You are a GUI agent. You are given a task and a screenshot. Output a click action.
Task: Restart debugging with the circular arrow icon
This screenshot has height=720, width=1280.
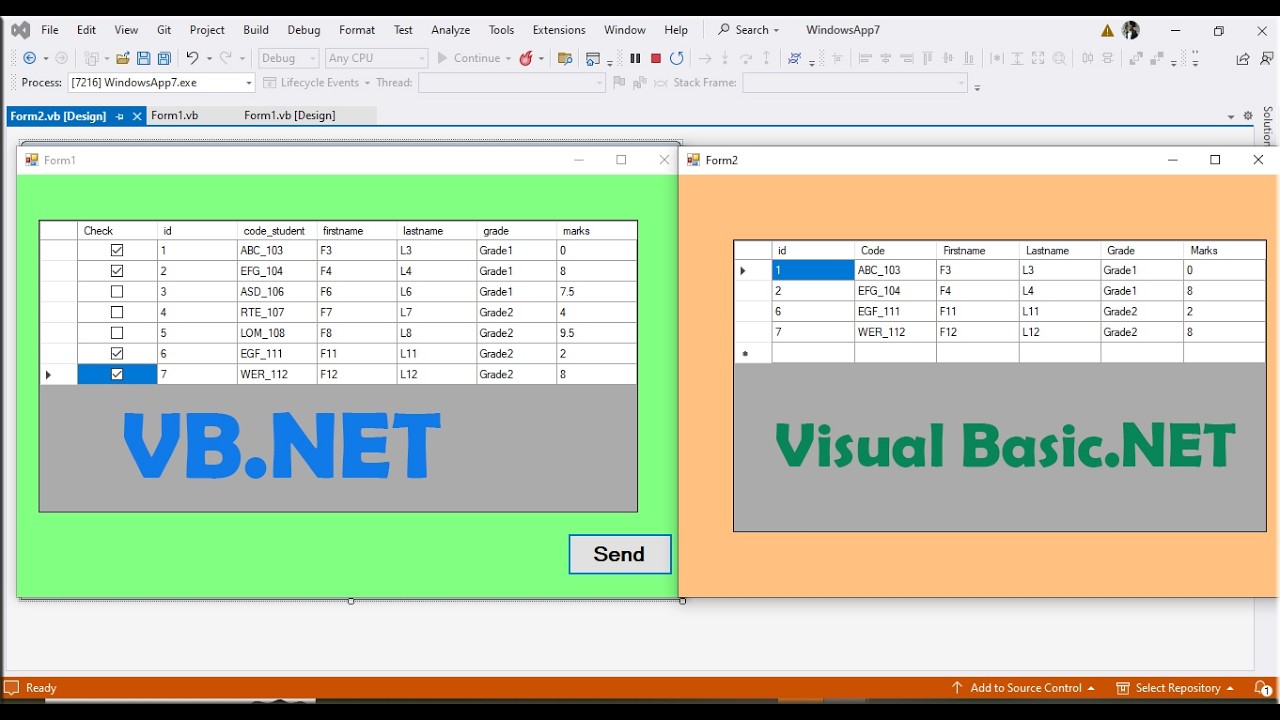click(677, 58)
